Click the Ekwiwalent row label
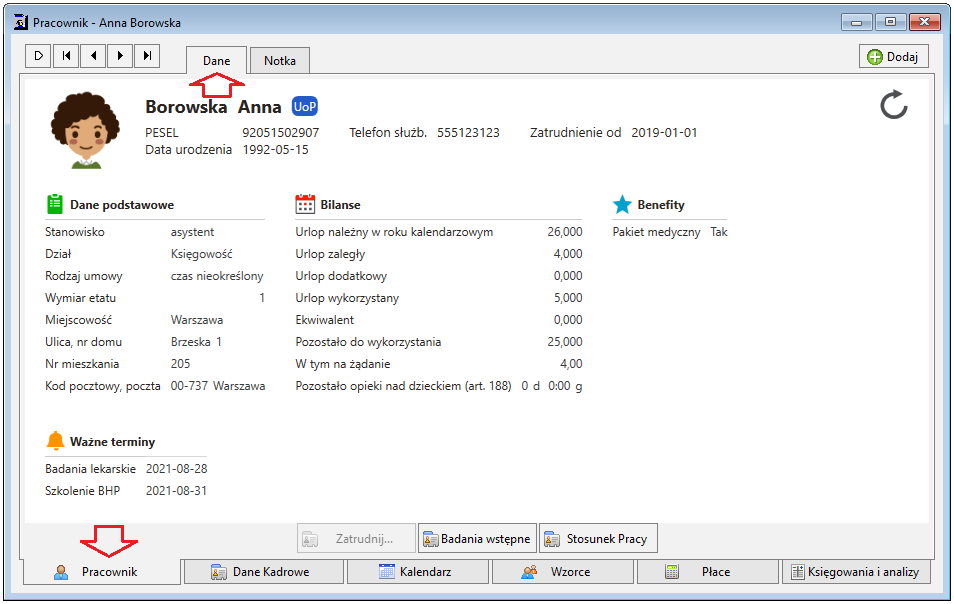 pyautogui.click(x=324, y=320)
